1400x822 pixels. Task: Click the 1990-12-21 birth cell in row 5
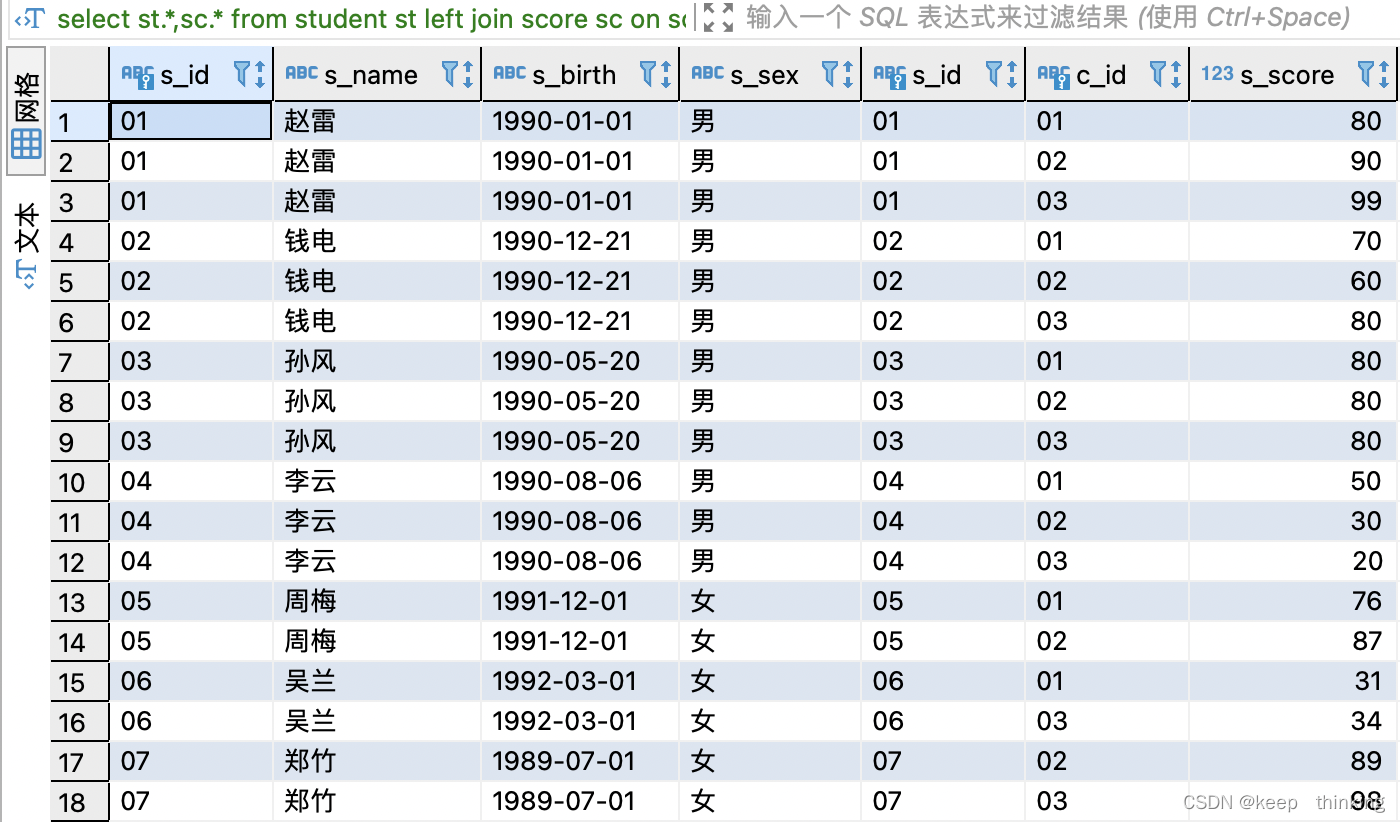[580, 281]
